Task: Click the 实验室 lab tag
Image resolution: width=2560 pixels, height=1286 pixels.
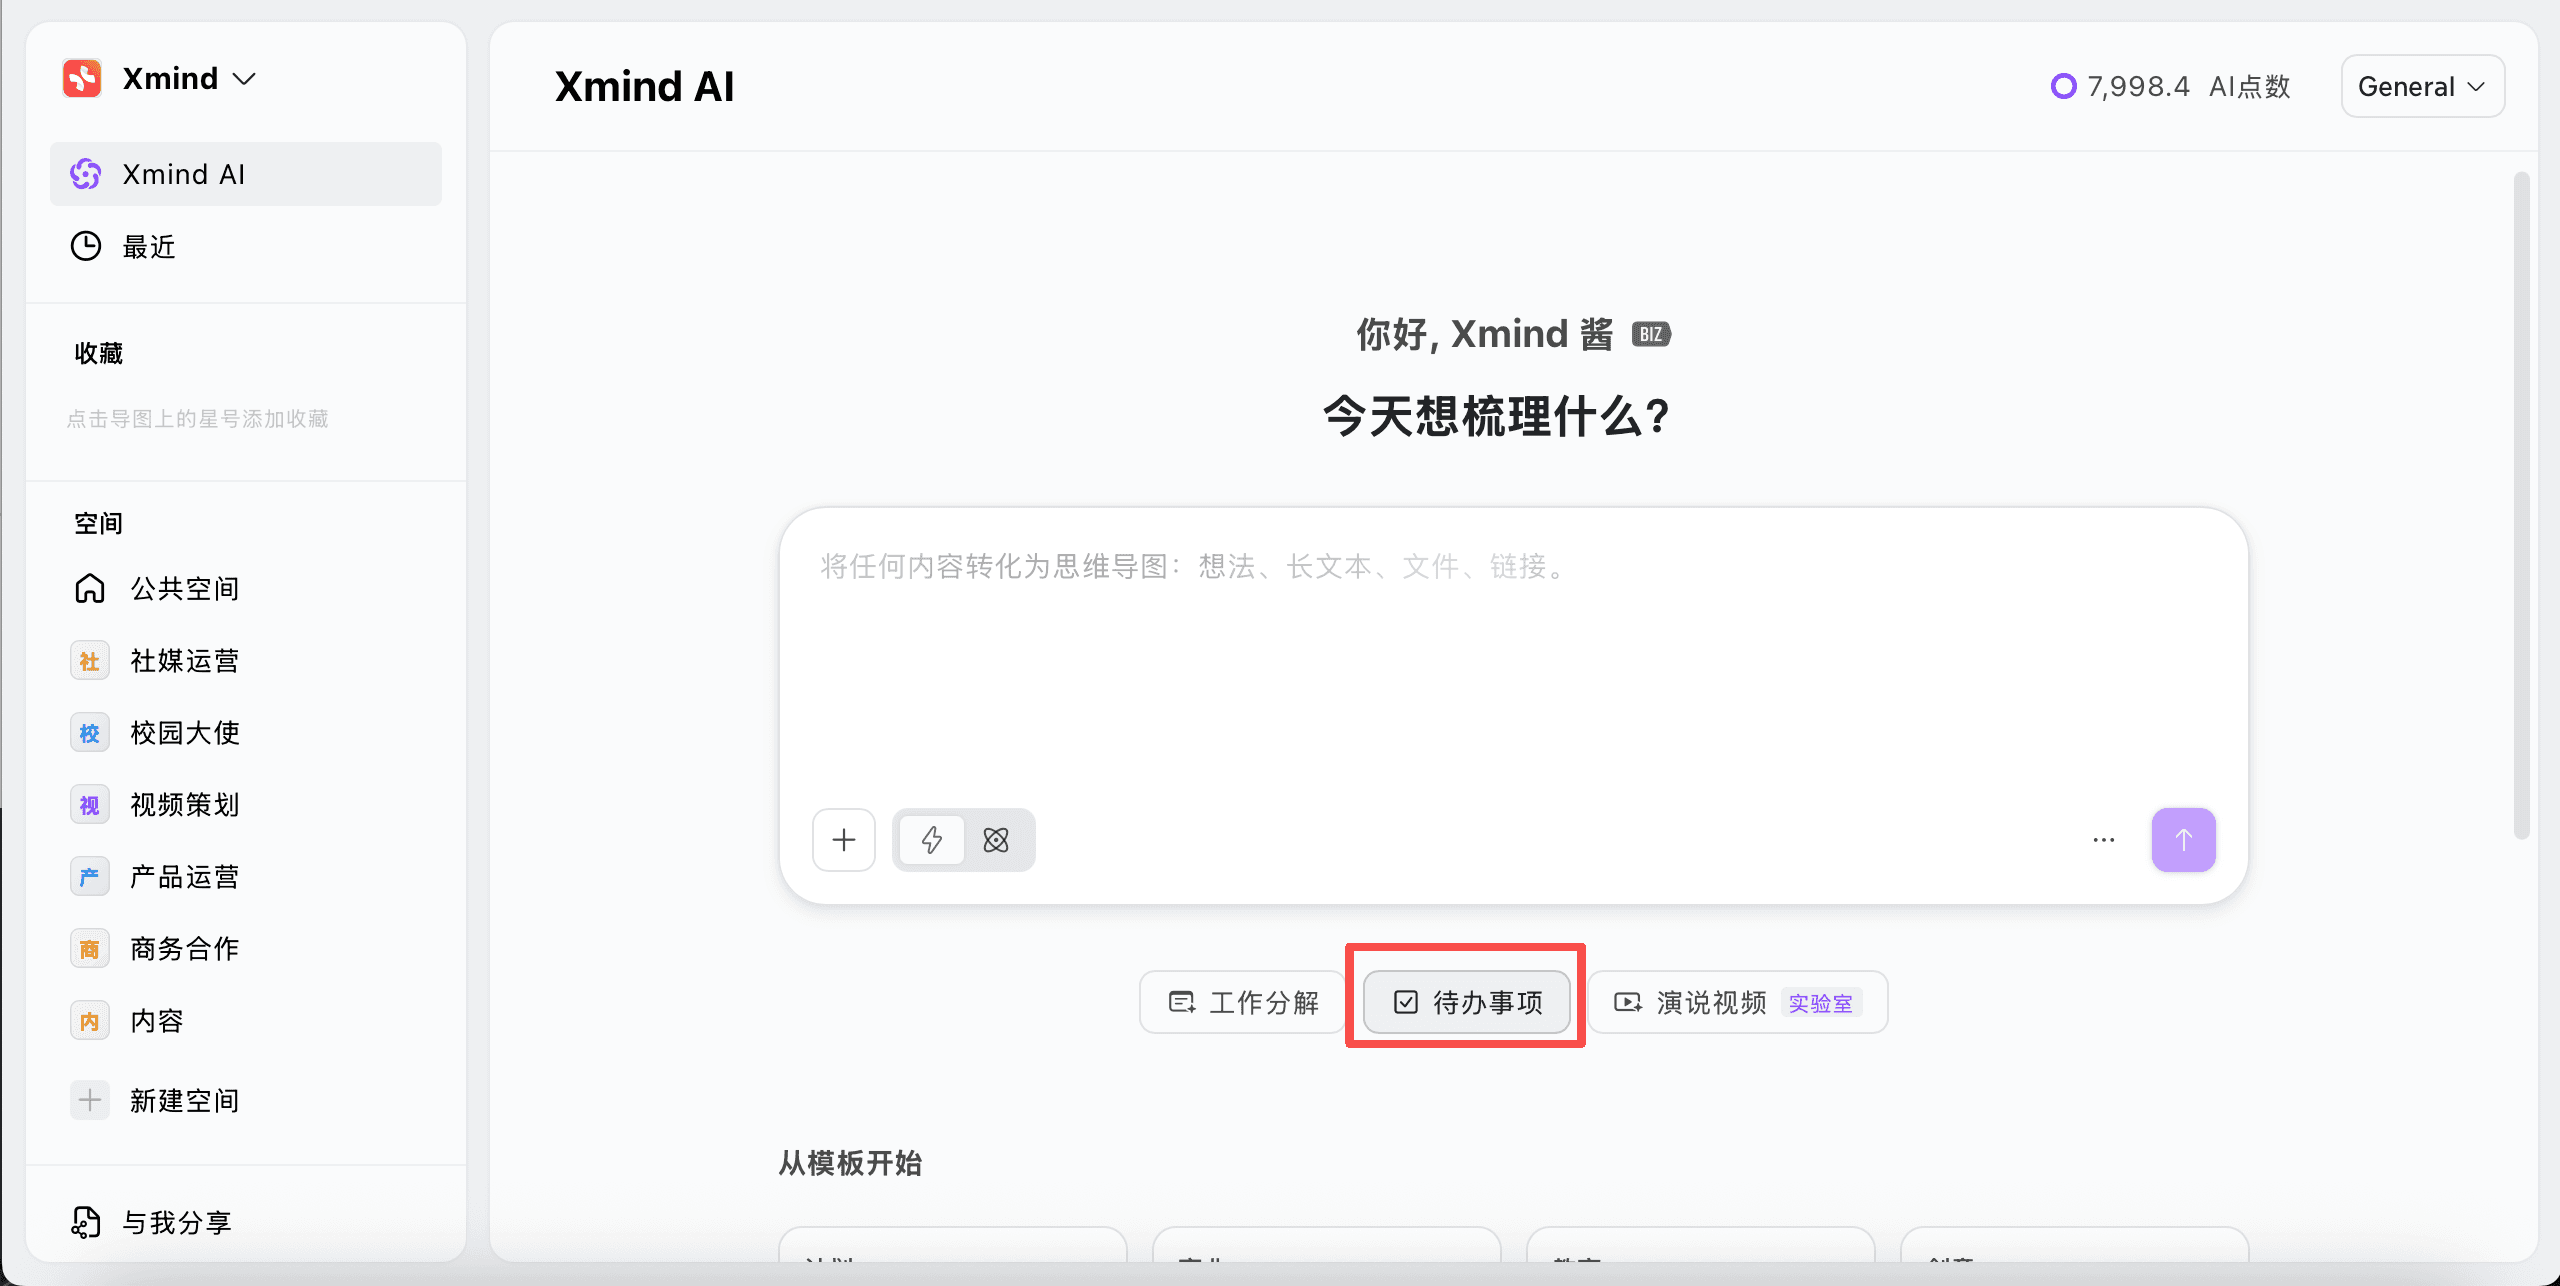Action: (1820, 1003)
